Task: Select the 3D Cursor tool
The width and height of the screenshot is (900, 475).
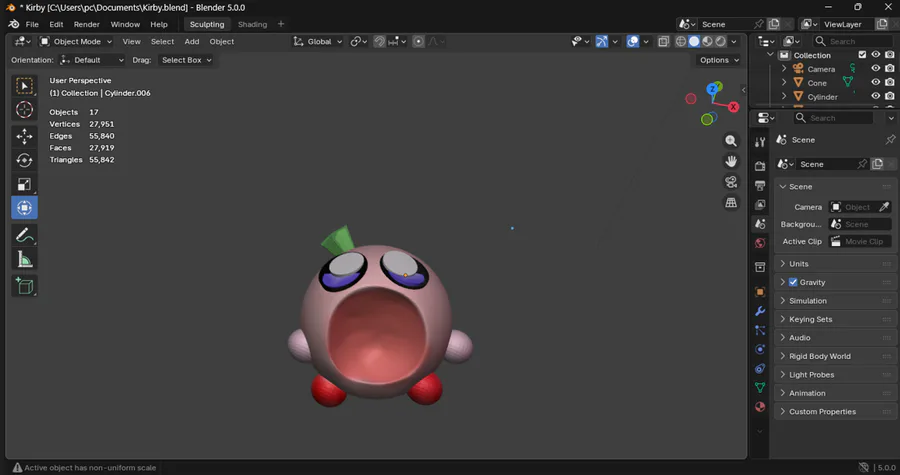Action: (24, 110)
